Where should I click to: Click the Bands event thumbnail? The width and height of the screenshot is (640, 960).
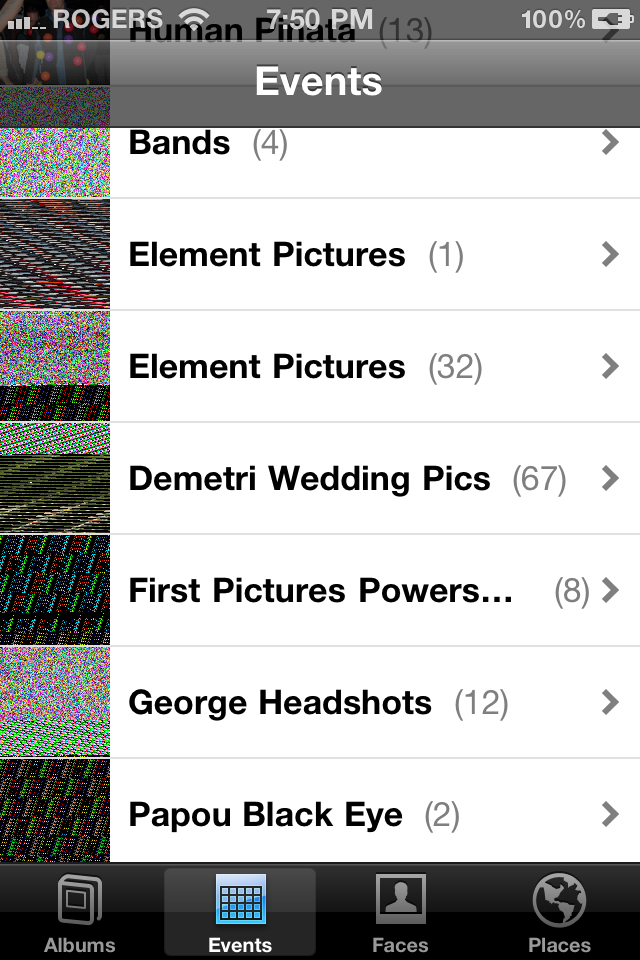coord(55,162)
